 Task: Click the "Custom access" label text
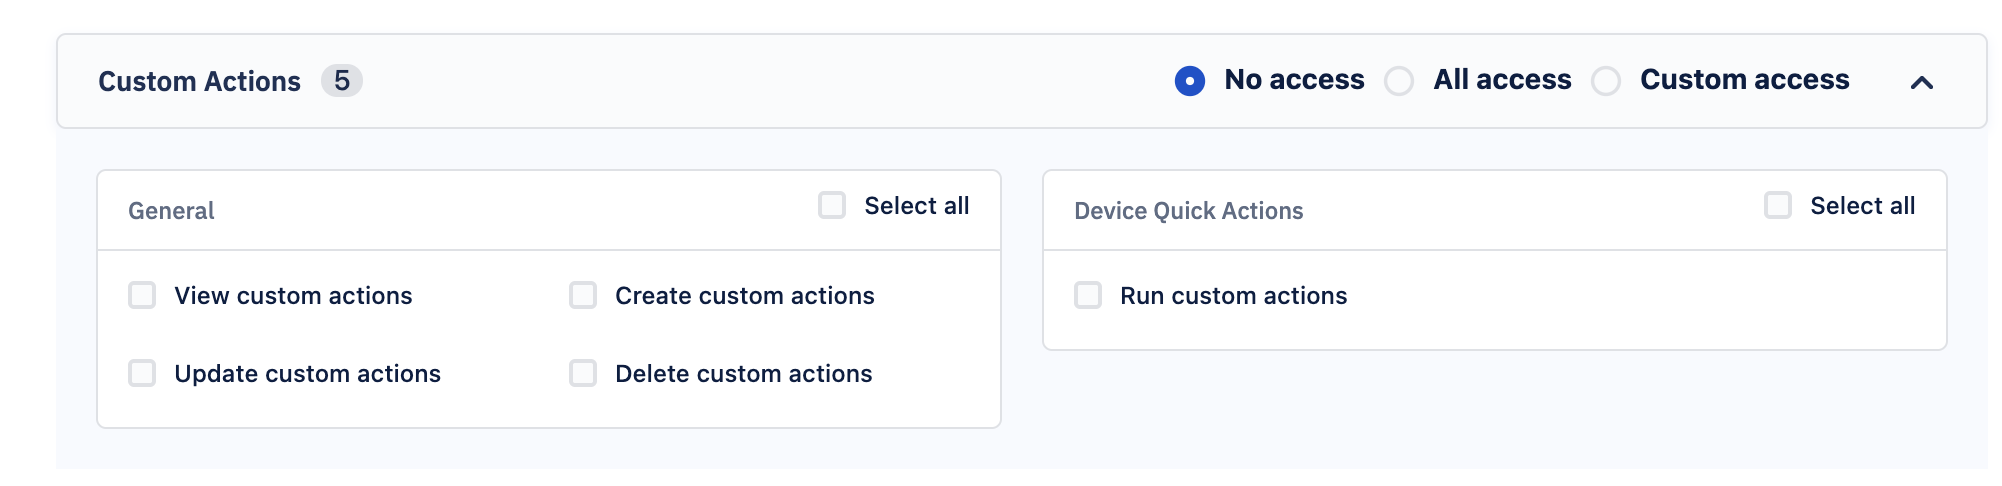pos(1744,80)
